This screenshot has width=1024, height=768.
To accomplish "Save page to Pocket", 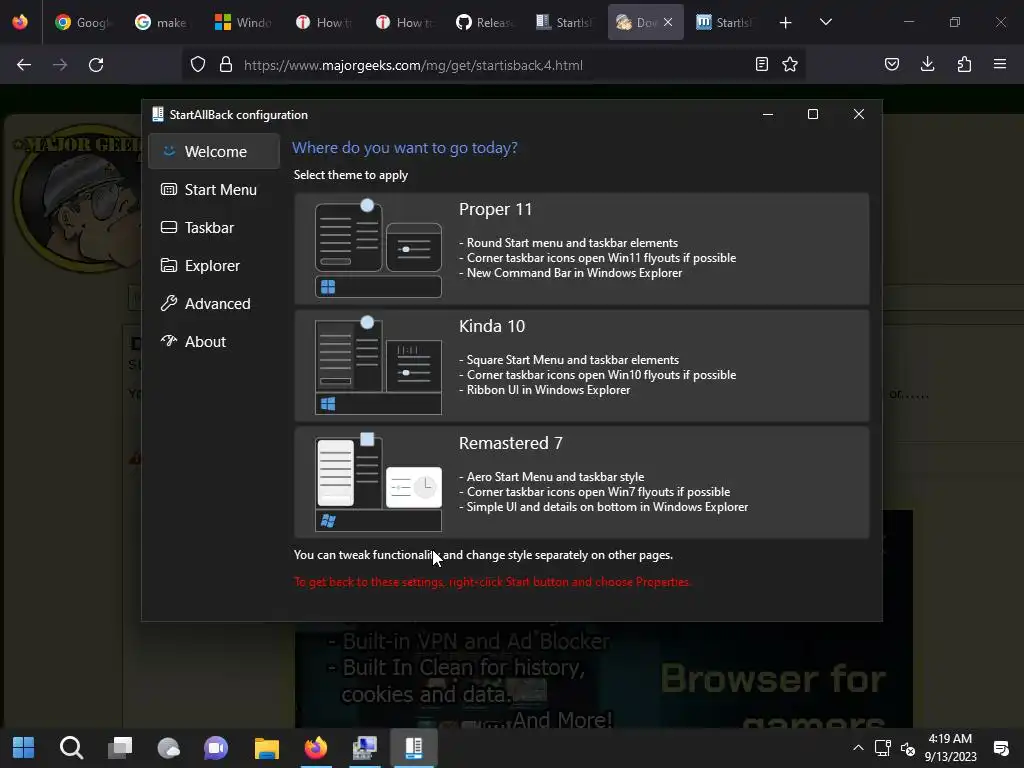I will click(892, 64).
